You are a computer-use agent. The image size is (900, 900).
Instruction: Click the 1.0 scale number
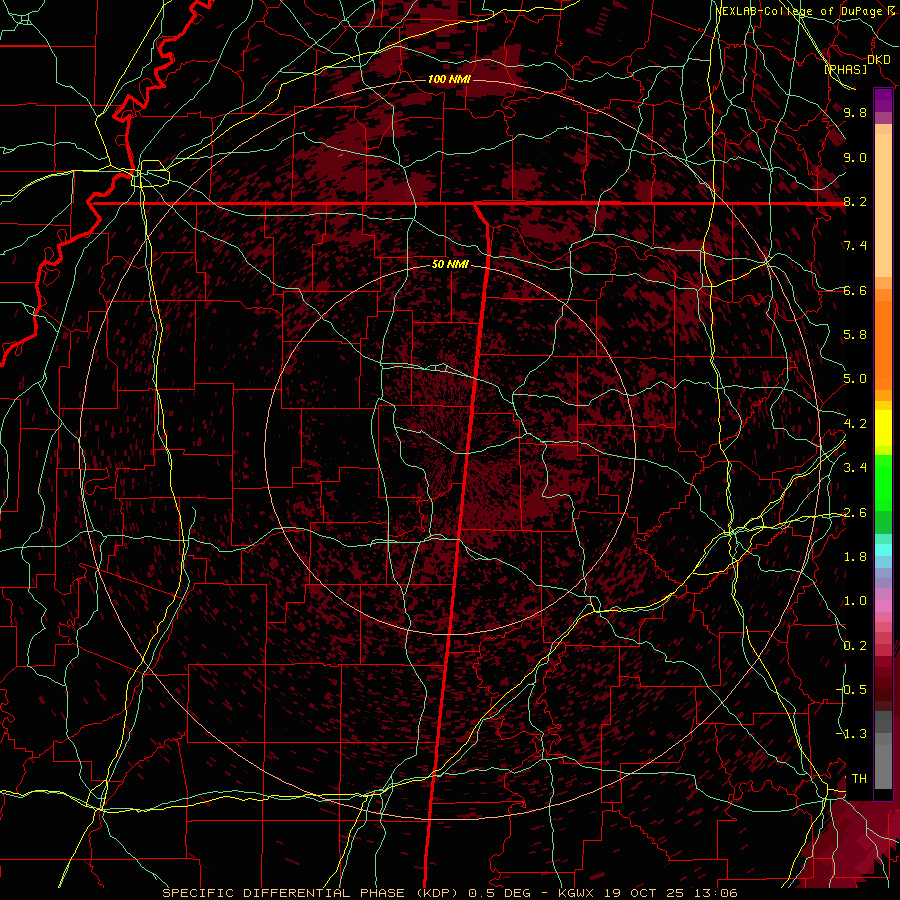pos(855,601)
